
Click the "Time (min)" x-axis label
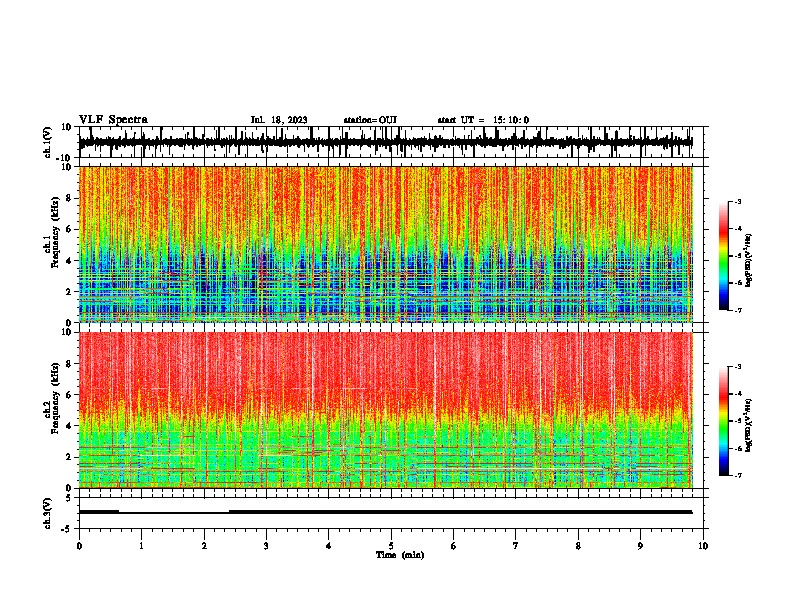400,555
